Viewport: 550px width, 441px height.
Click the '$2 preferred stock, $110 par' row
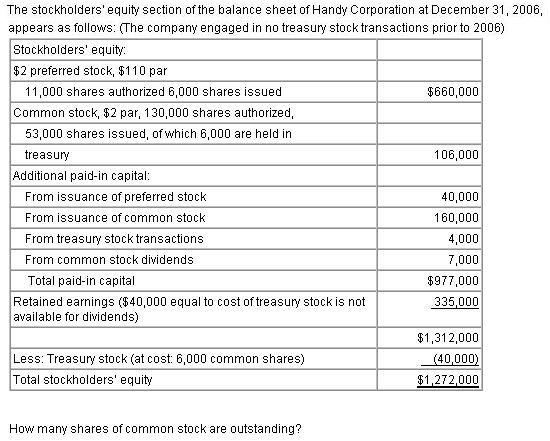[x=194, y=71]
